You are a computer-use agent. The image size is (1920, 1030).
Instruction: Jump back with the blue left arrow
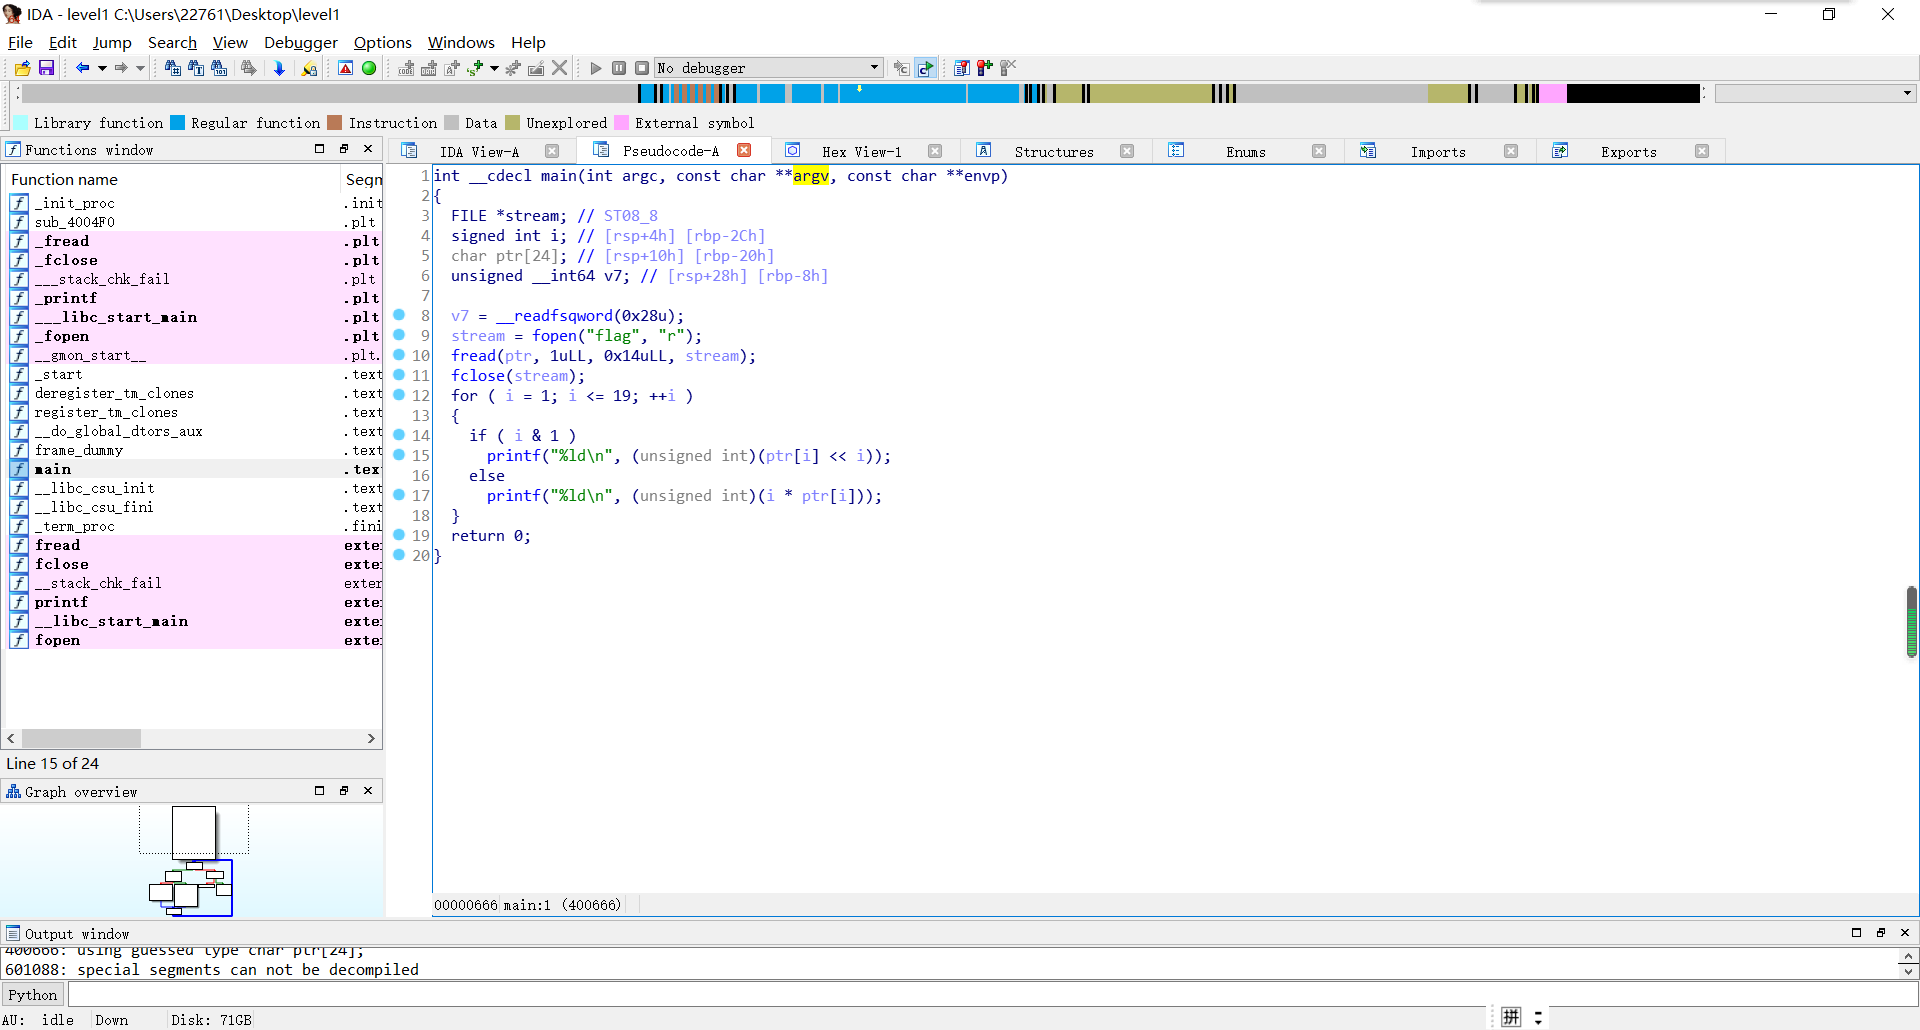(82, 68)
